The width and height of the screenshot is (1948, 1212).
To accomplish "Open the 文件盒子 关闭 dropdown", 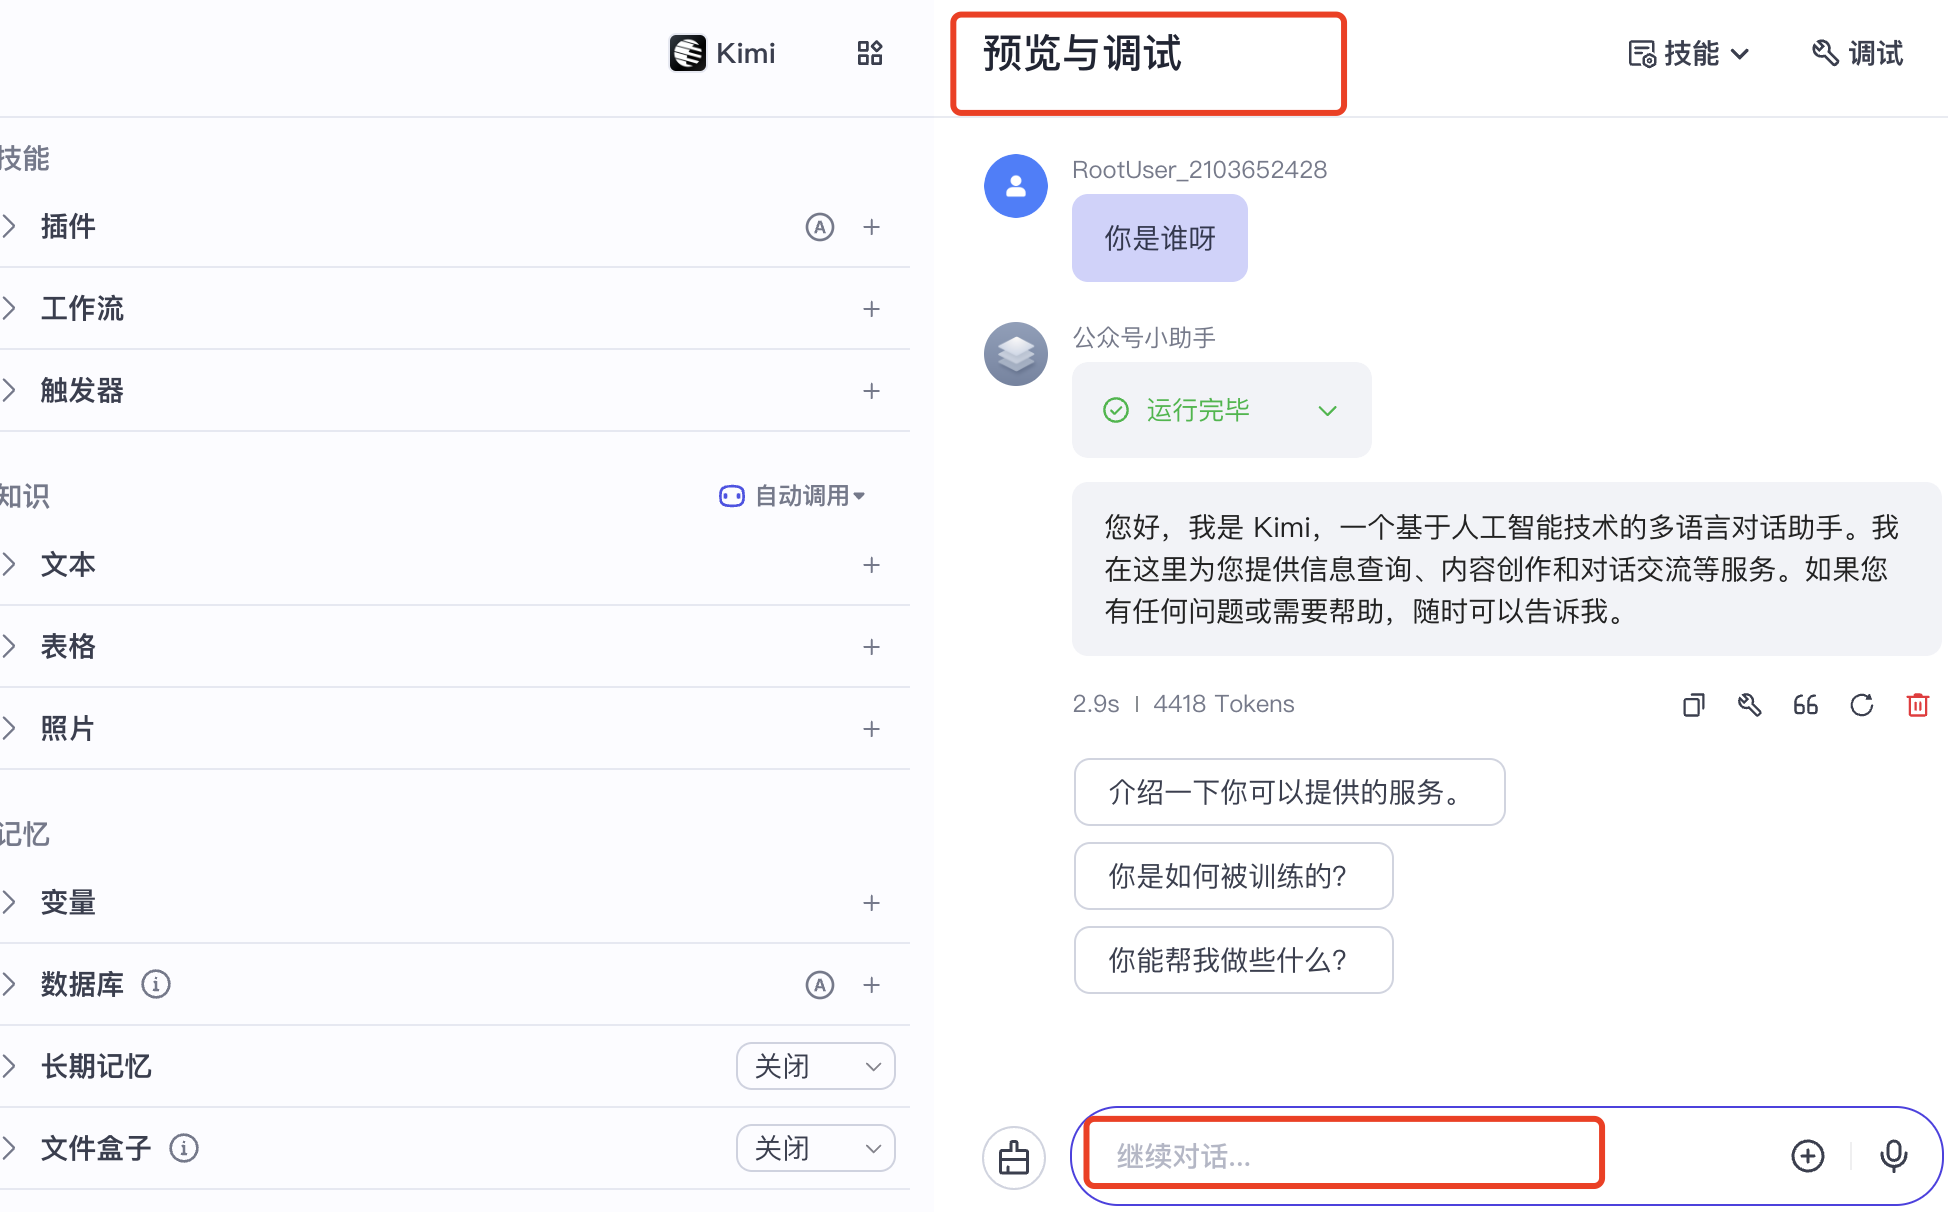I will [815, 1149].
